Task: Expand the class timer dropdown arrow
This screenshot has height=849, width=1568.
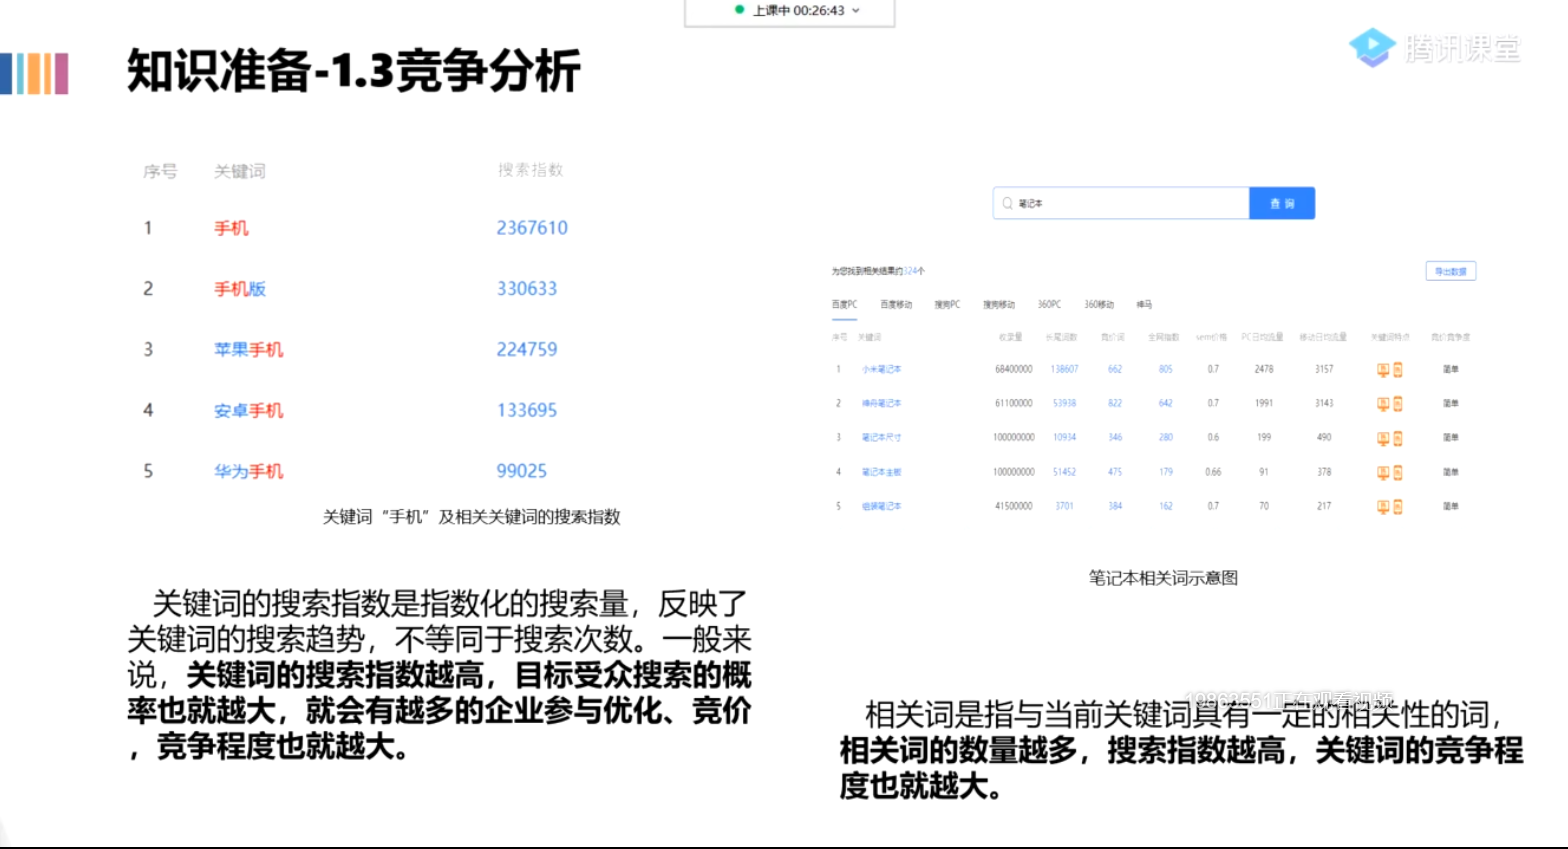Action: click(x=856, y=11)
